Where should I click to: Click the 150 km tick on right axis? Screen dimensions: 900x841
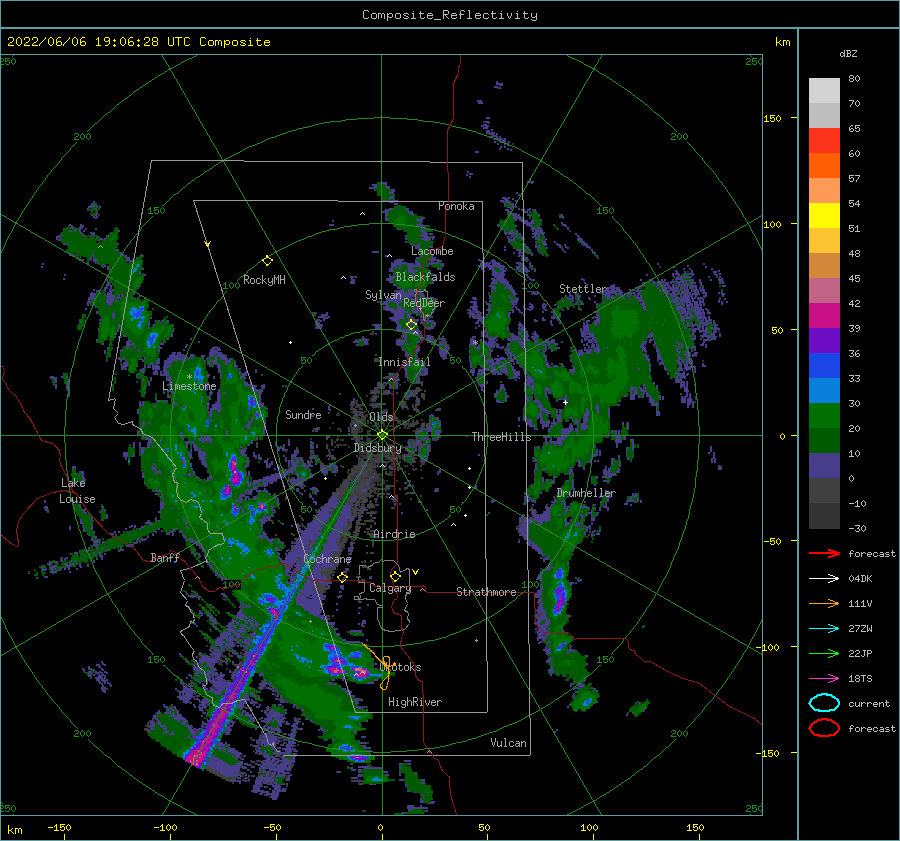[x=772, y=118]
